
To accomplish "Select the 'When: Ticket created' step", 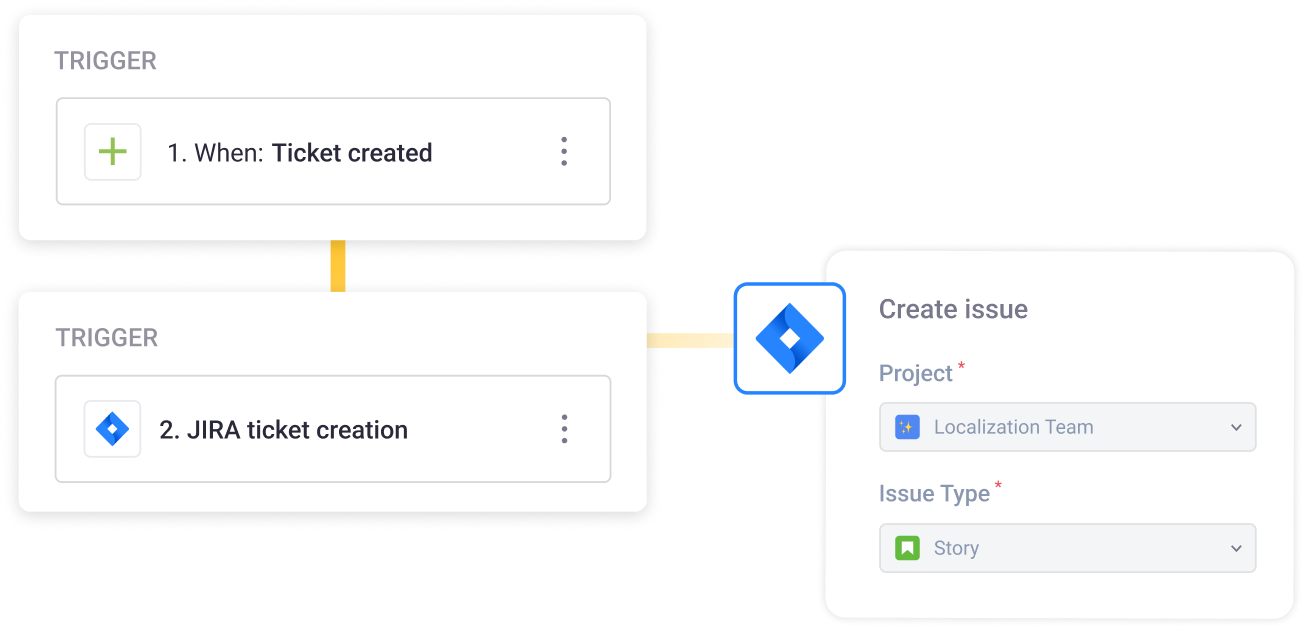I will [333, 152].
